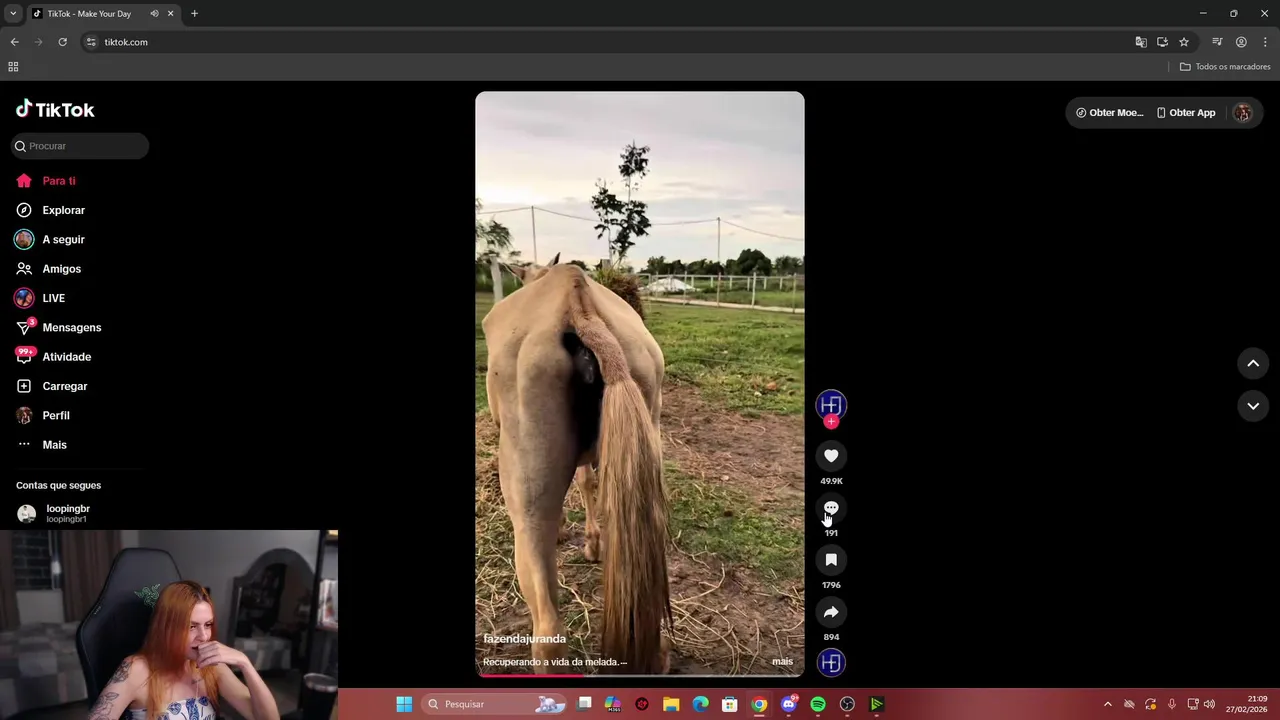Open Discord from the taskbar
1280x720 pixels.
pyautogui.click(x=789, y=704)
